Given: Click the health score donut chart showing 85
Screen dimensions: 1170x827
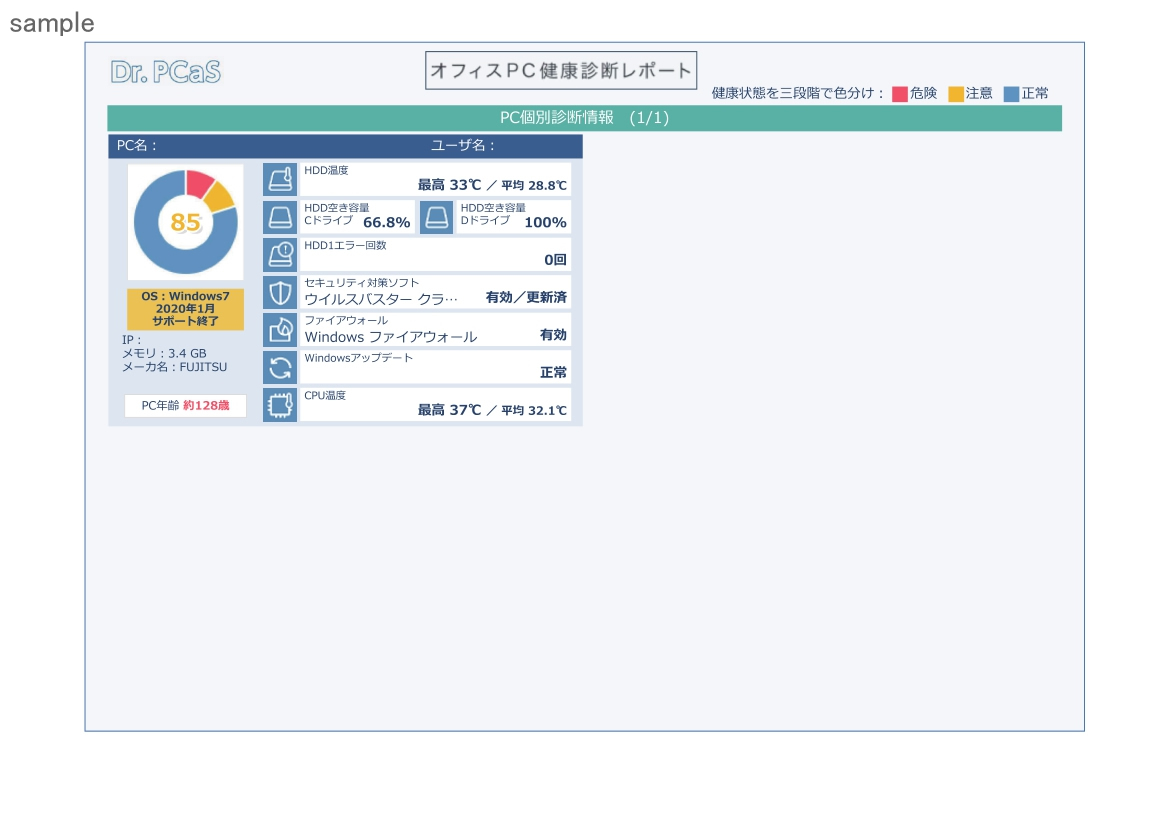Looking at the screenshot, I should point(186,222).
